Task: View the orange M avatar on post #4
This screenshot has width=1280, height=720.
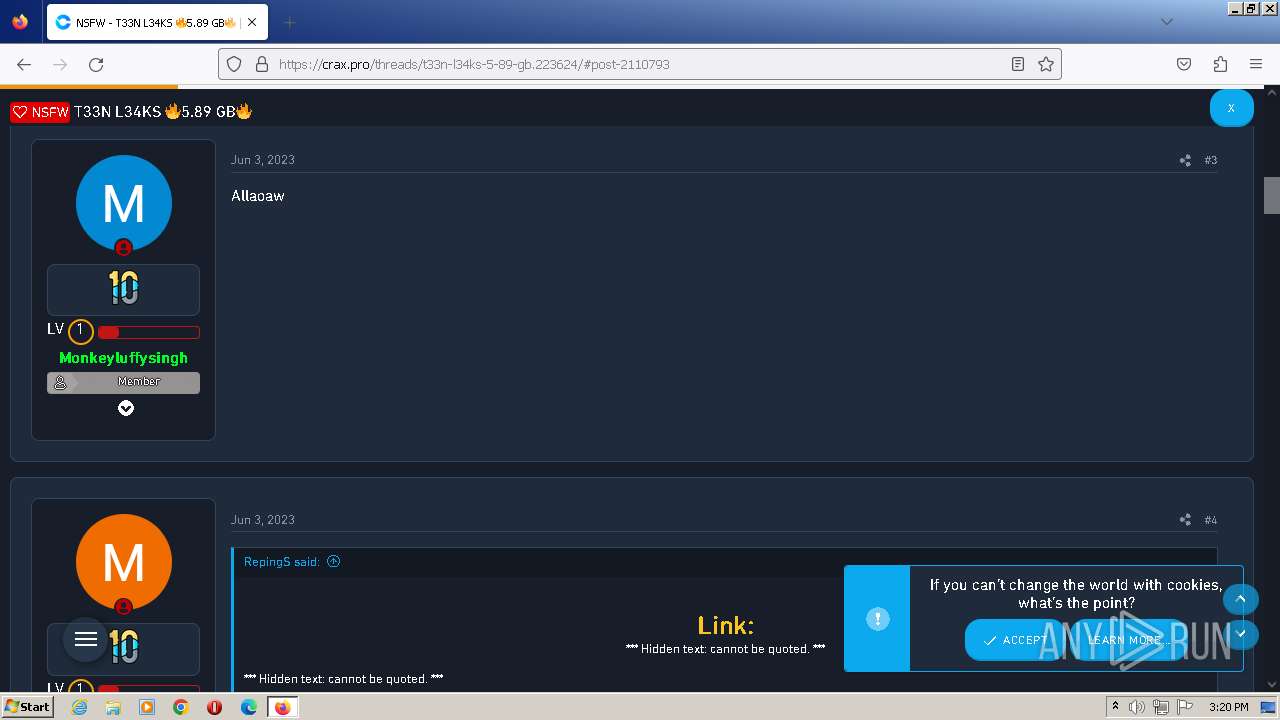Action: (124, 562)
